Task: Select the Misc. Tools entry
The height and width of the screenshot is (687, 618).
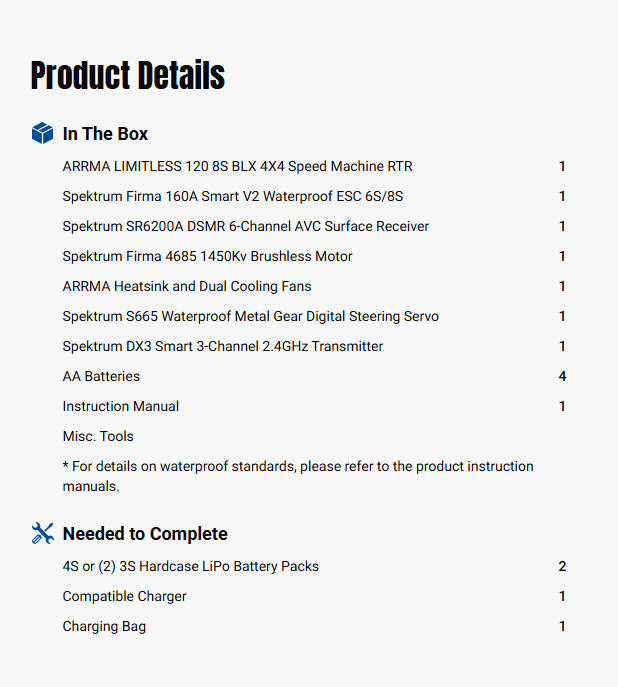Action: coord(98,436)
